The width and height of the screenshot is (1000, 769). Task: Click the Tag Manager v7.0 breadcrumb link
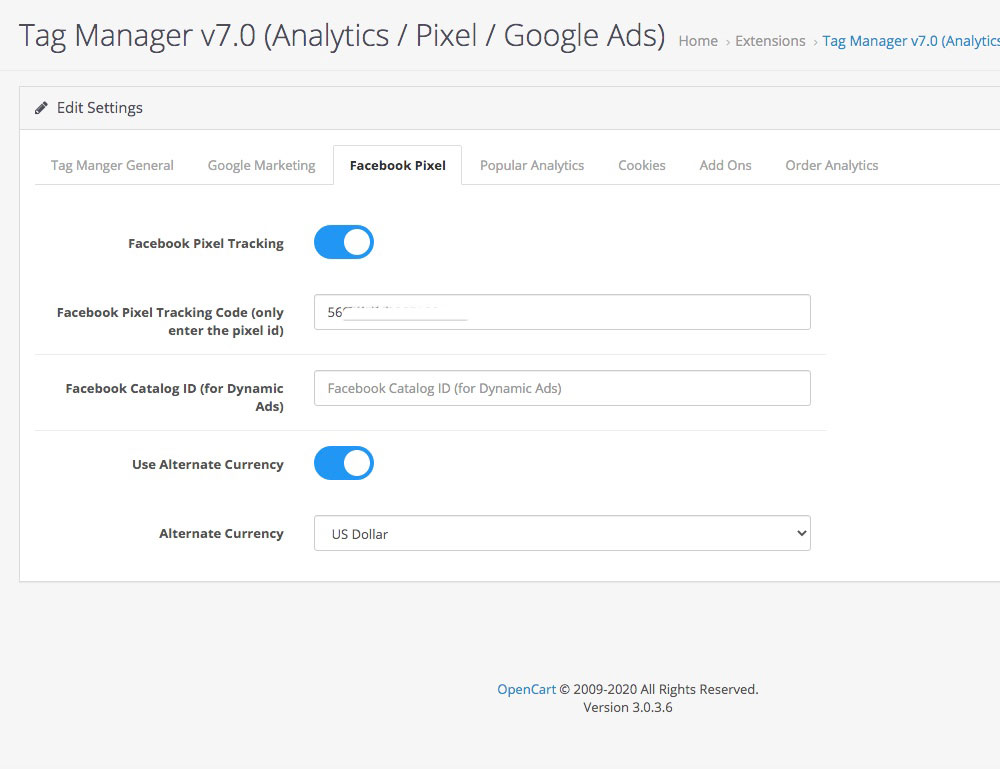pos(911,41)
